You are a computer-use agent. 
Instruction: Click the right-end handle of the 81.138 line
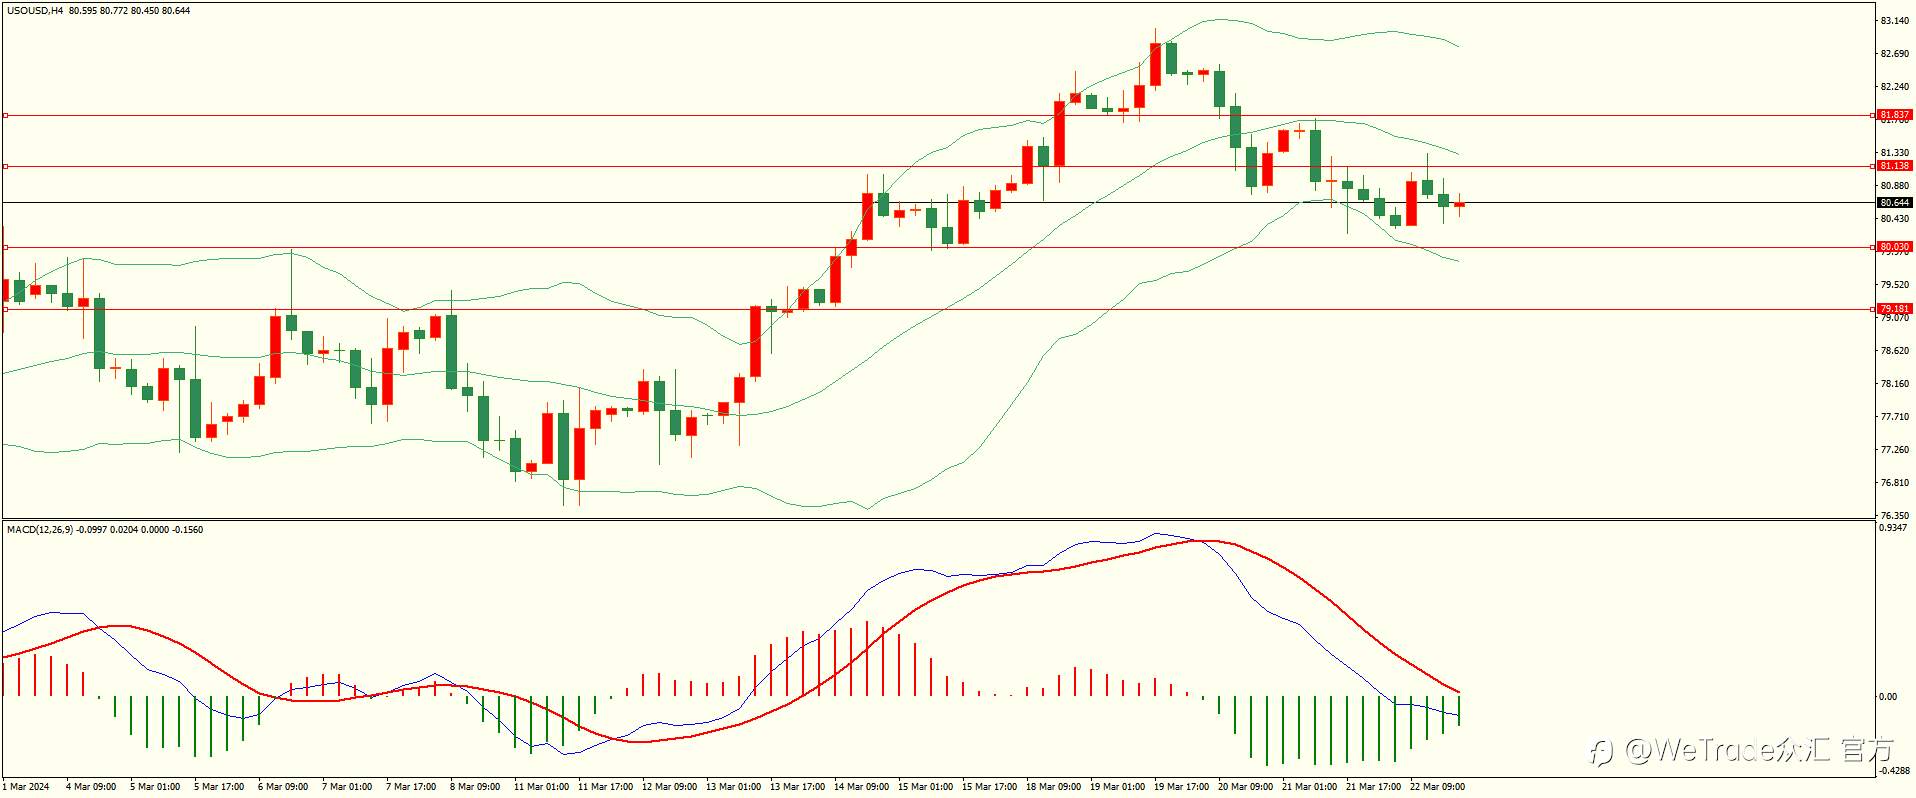(1872, 166)
